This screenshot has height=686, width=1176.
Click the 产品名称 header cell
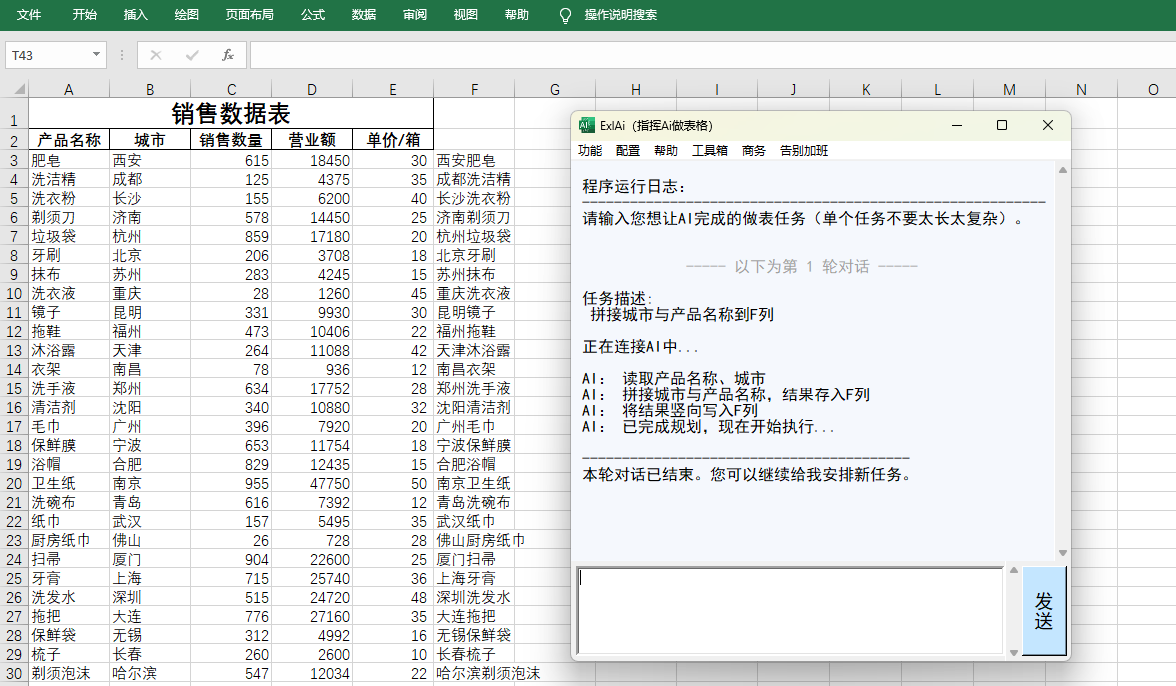click(69, 139)
